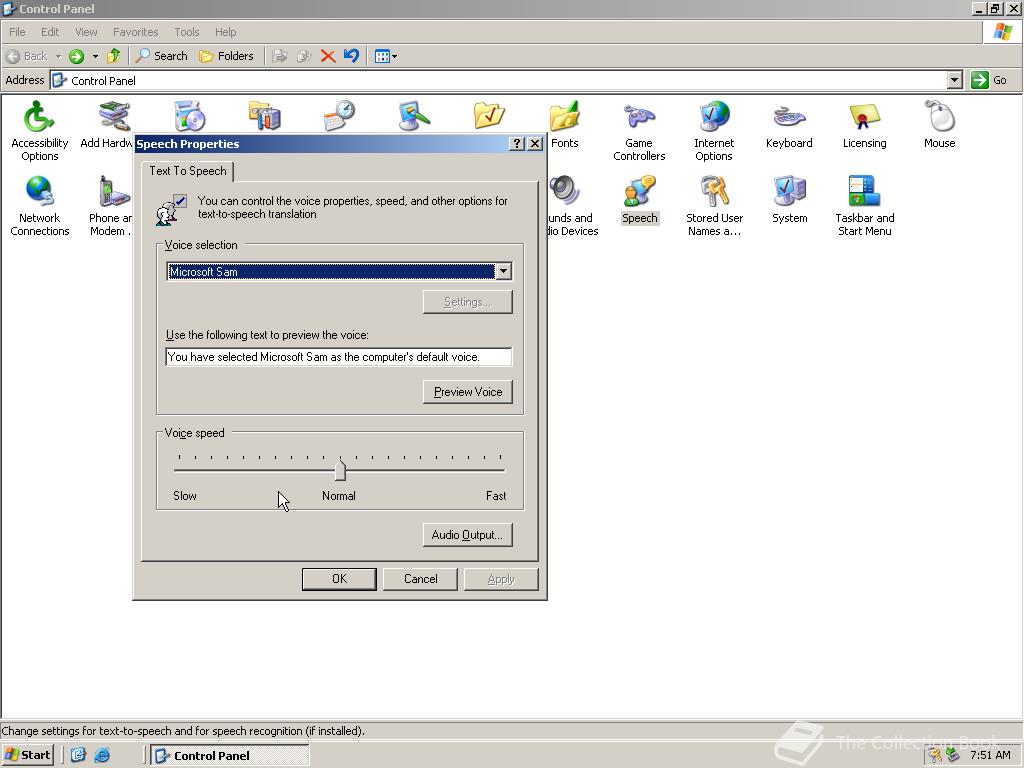
Task: Open the Mouse icon
Action: 939,124
